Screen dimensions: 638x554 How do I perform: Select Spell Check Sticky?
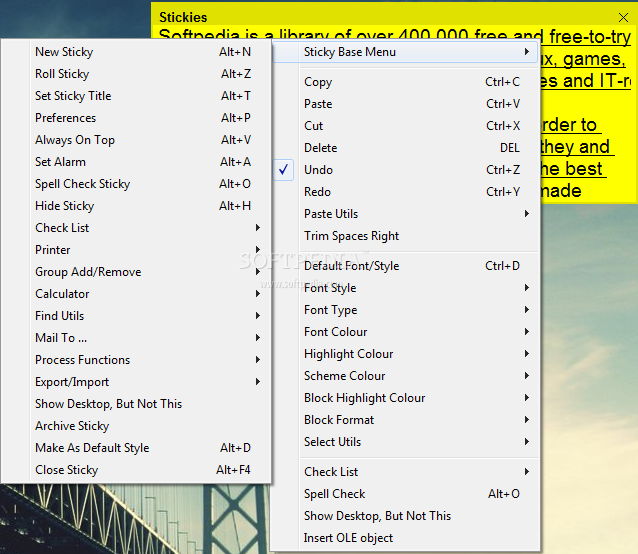(x=136, y=184)
